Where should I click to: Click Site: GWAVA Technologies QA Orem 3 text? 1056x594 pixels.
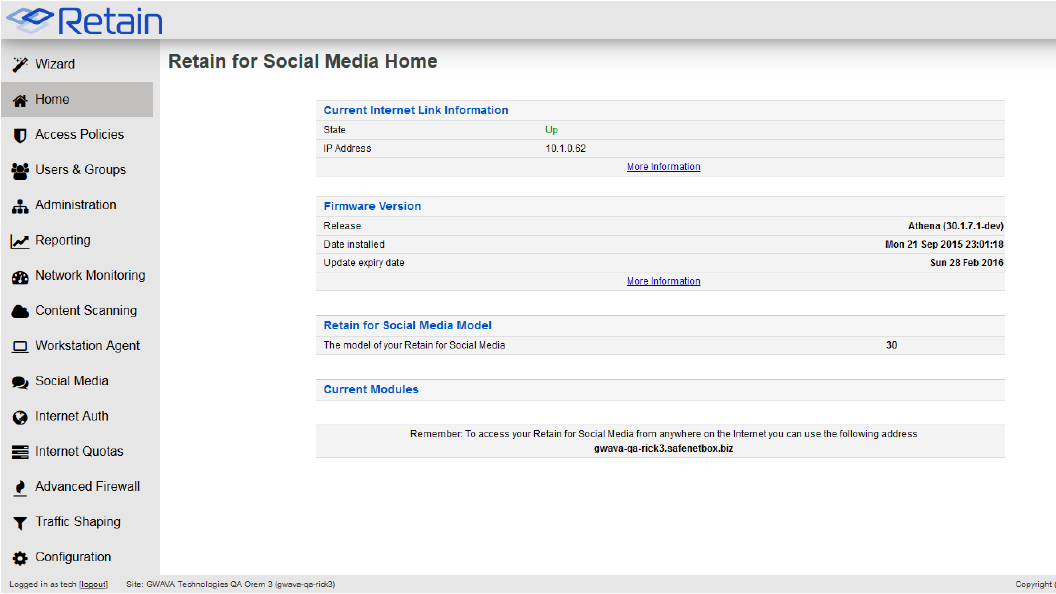(x=230, y=585)
